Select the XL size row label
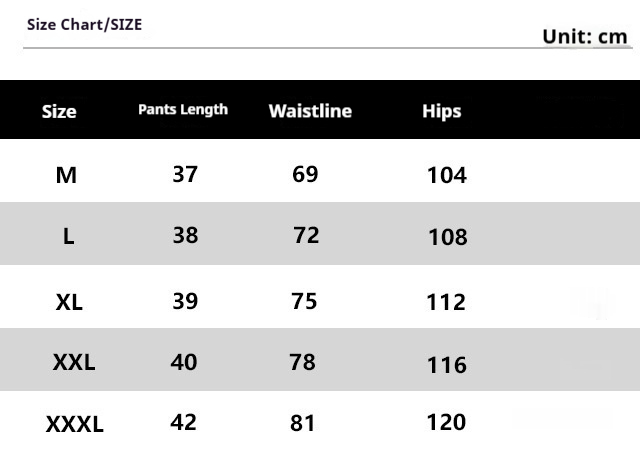640x456 pixels. click(69, 303)
